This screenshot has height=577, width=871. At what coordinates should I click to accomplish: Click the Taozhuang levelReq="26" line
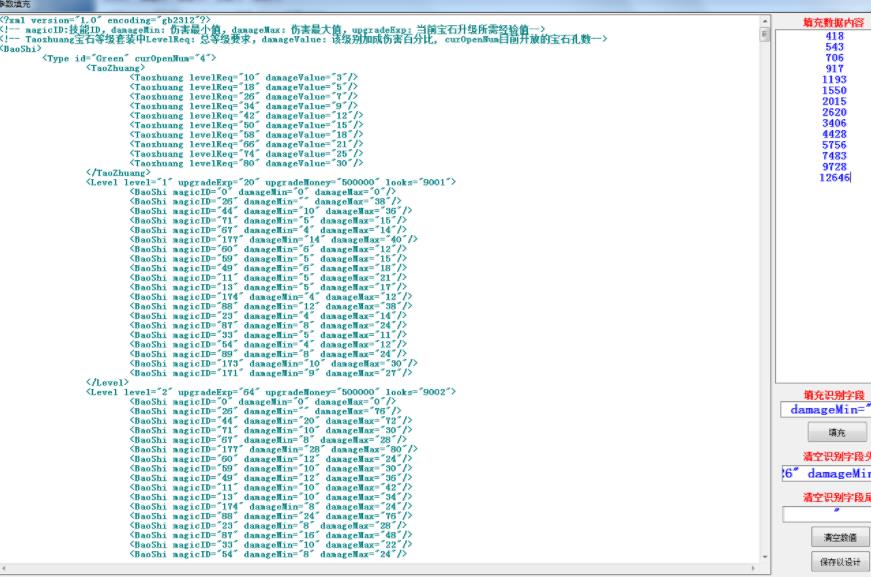click(244, 97)
